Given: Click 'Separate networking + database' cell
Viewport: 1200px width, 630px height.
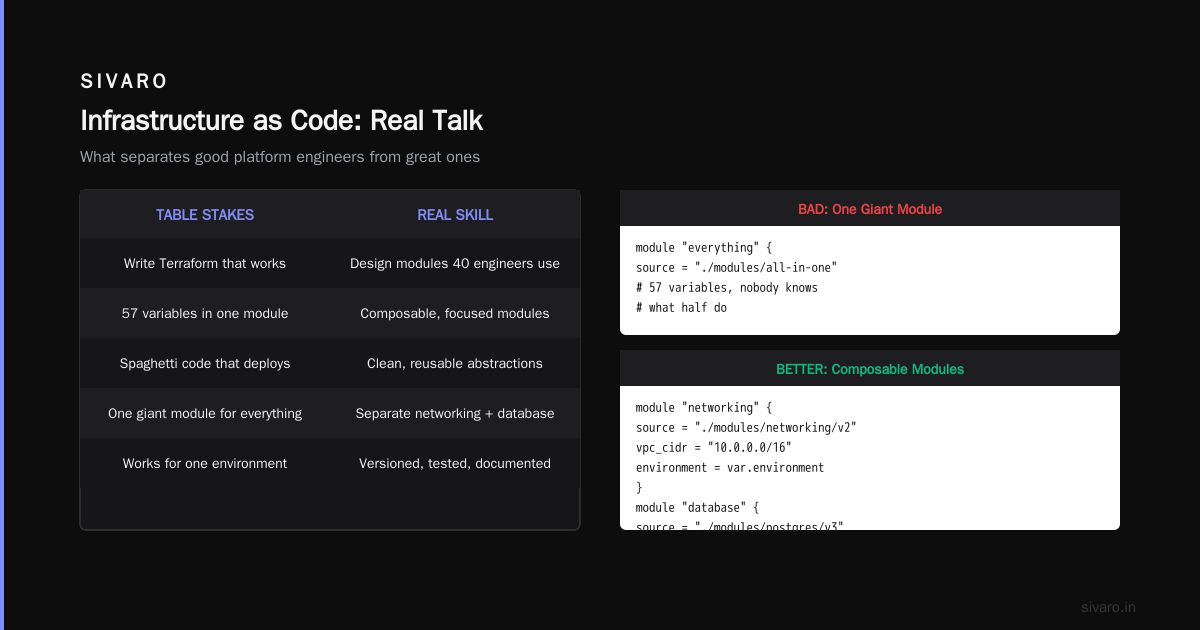Looking at the screenshot, I should (455, 414).
